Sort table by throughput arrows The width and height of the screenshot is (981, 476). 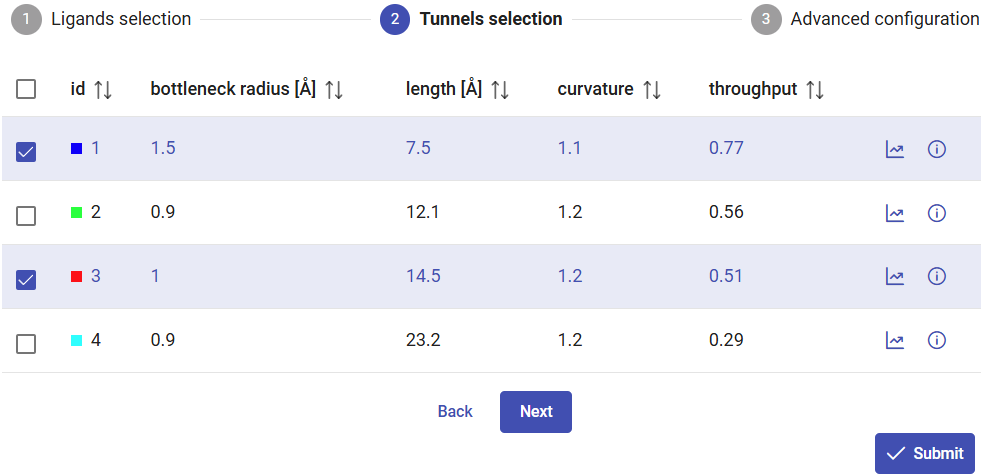point(815,90)
